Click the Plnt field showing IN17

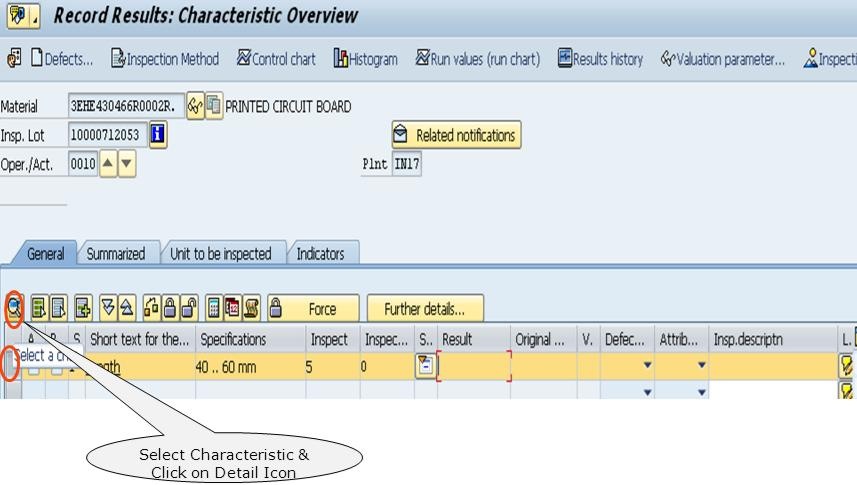click(407, 163)
